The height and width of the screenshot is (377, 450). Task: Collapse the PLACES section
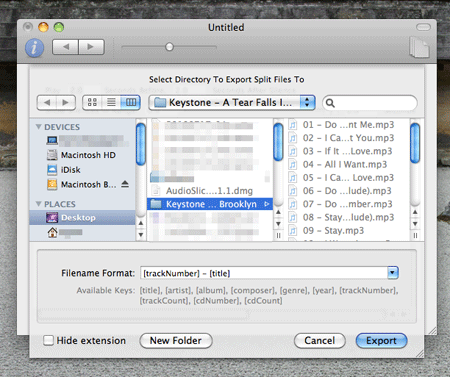(39, 204)
